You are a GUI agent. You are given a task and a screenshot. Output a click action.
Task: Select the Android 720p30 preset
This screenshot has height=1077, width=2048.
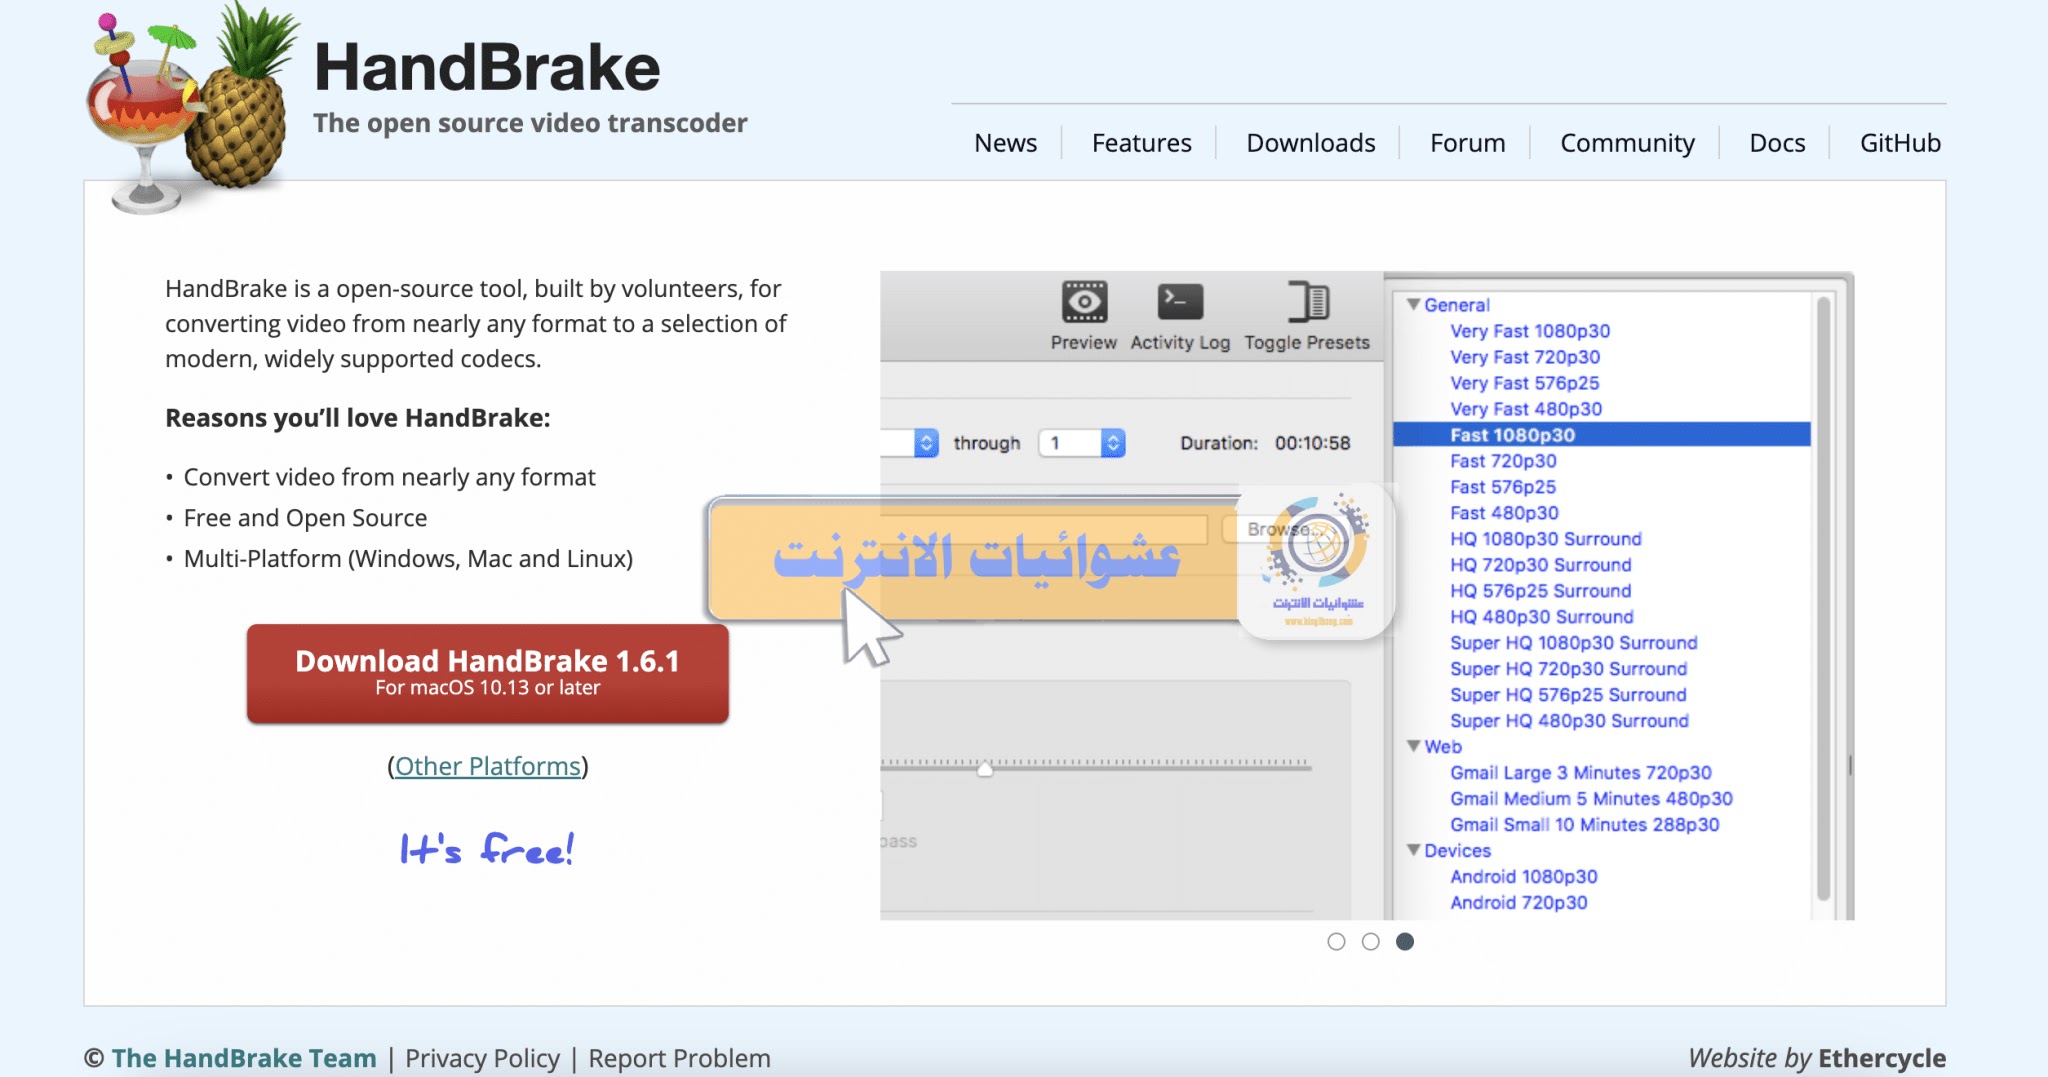[1518, 903]
